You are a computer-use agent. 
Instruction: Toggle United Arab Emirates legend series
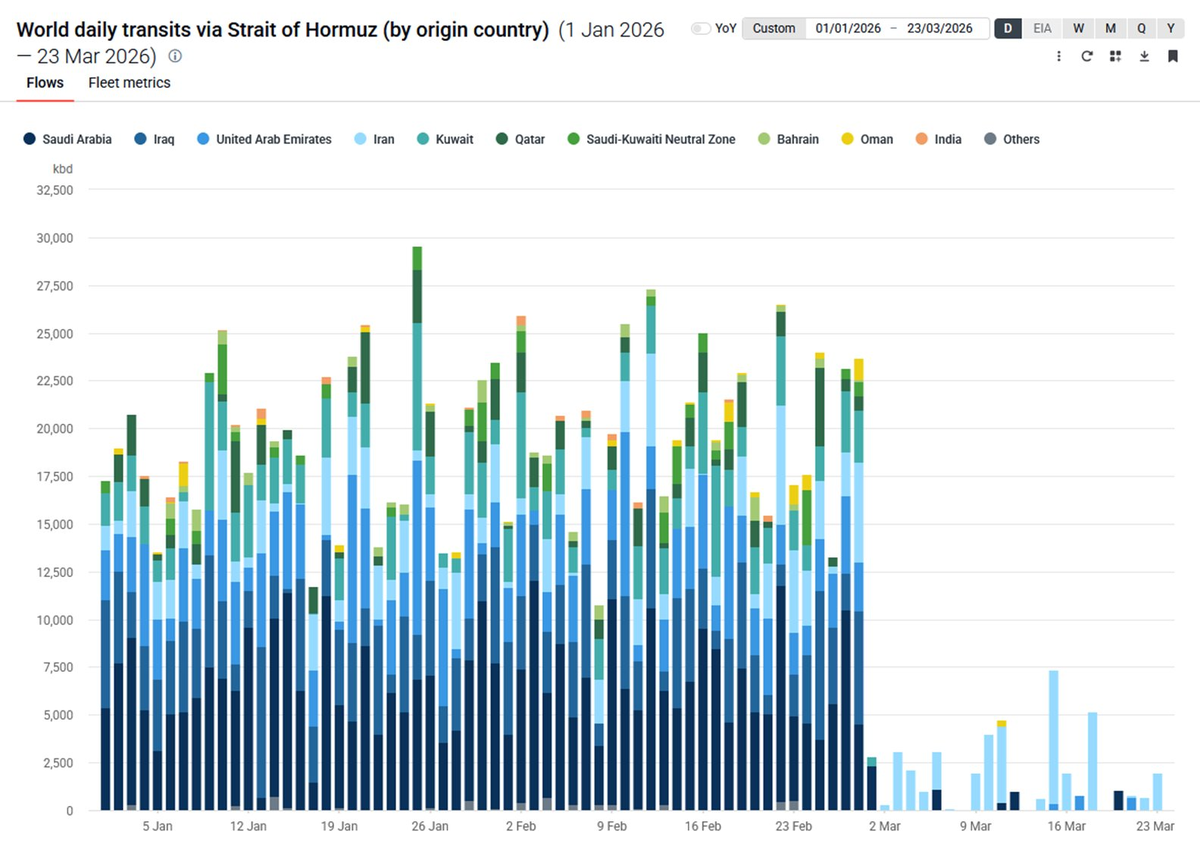(264, 139)
